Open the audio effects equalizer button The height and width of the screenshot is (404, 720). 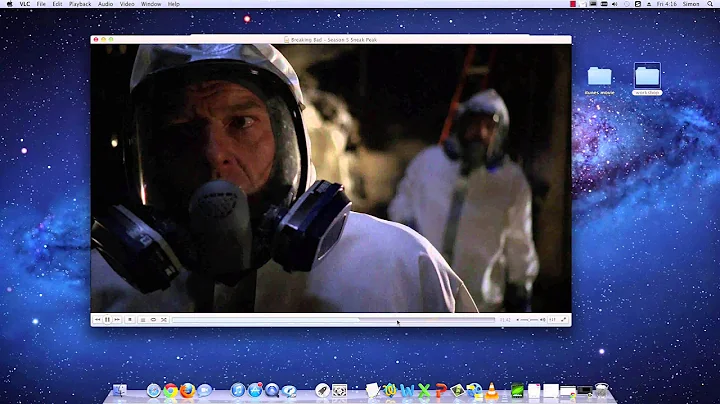pyautogui.click(x=552, y=320)
